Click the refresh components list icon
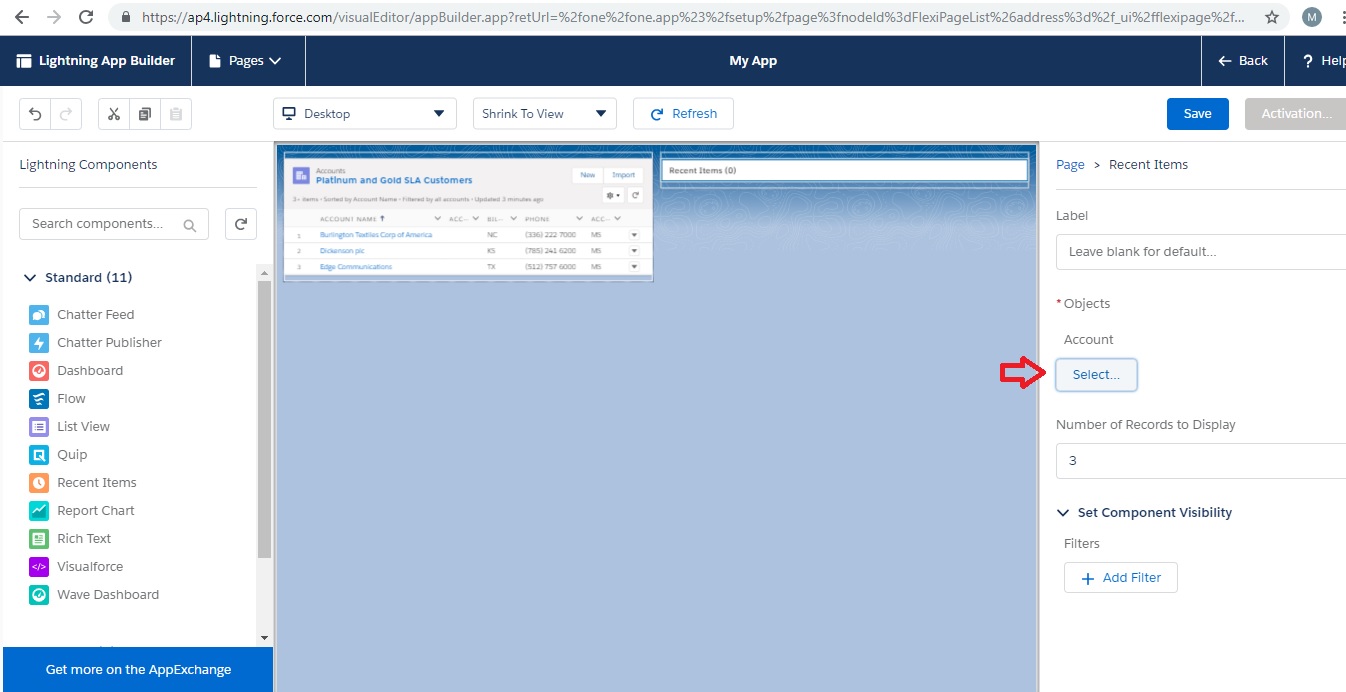 point(241,224)
